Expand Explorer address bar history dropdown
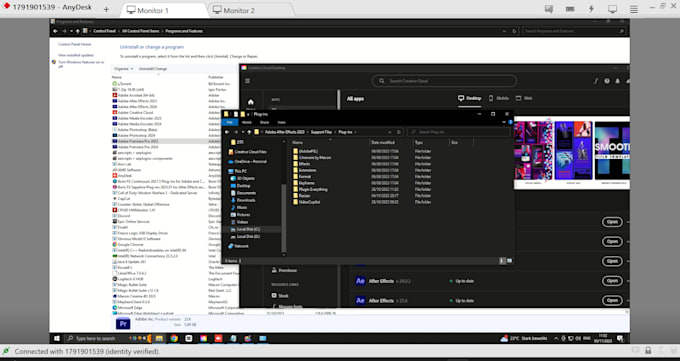 pos(389,132)
